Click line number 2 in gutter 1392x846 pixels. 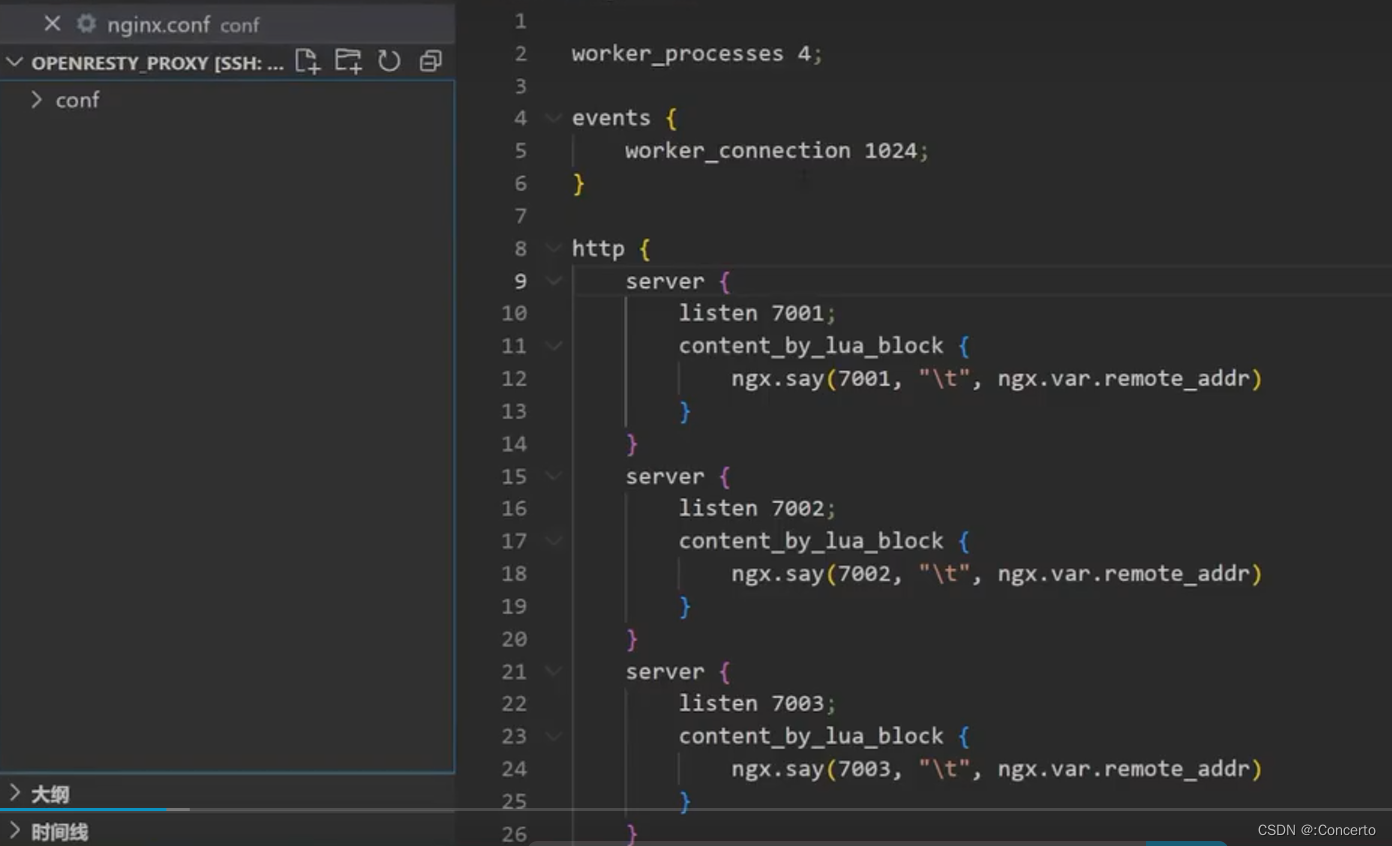(x=520, y=53)
